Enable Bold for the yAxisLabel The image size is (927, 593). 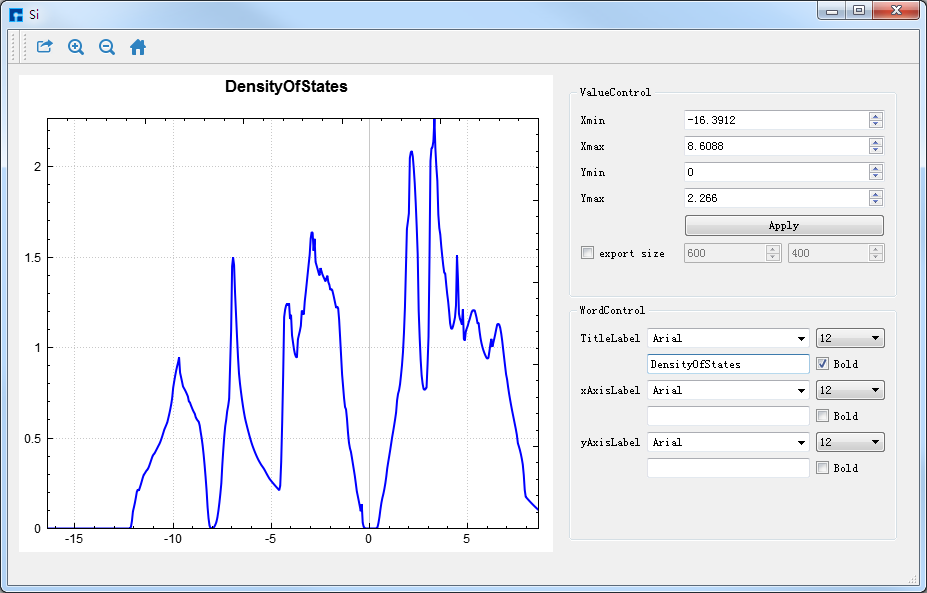pyautogui.click(x=823, y=468)
